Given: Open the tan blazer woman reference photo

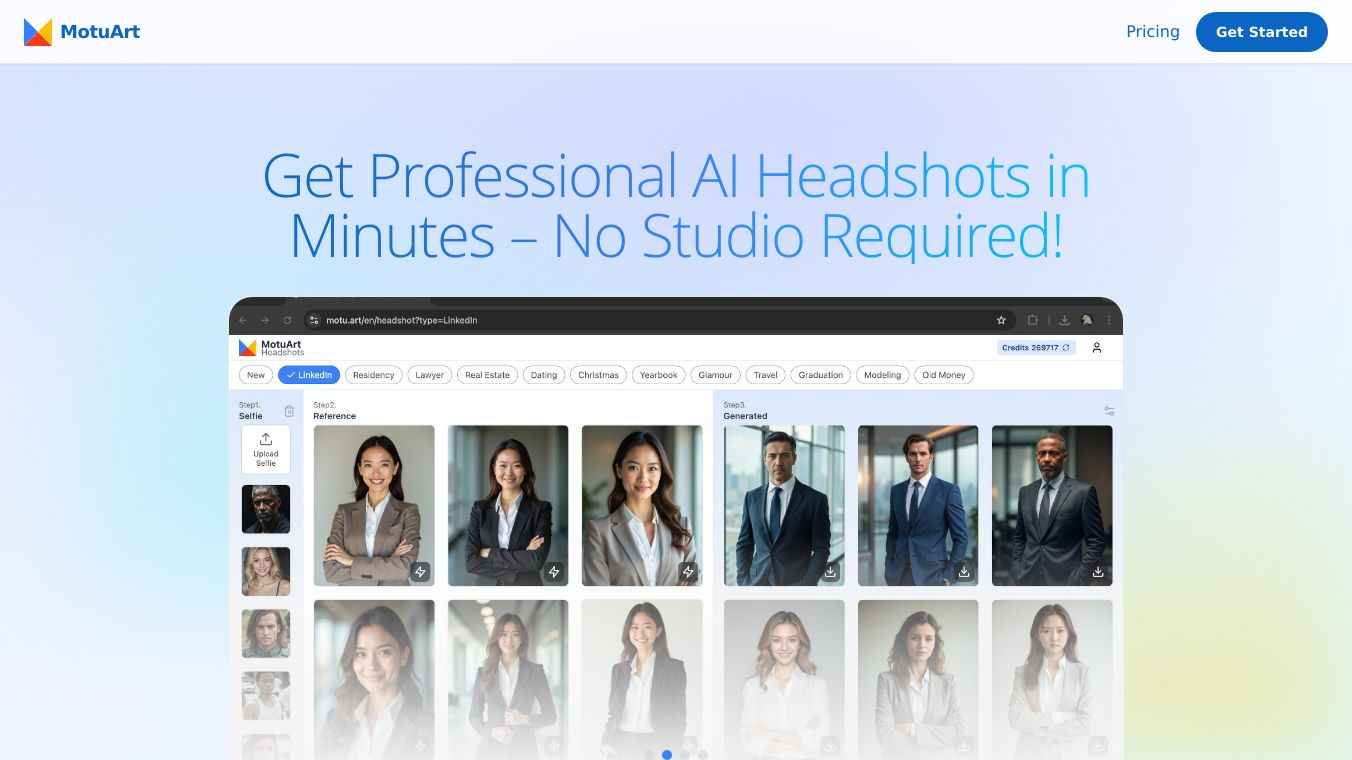Looking at the screenshot, I should click(x=374, y=505).
